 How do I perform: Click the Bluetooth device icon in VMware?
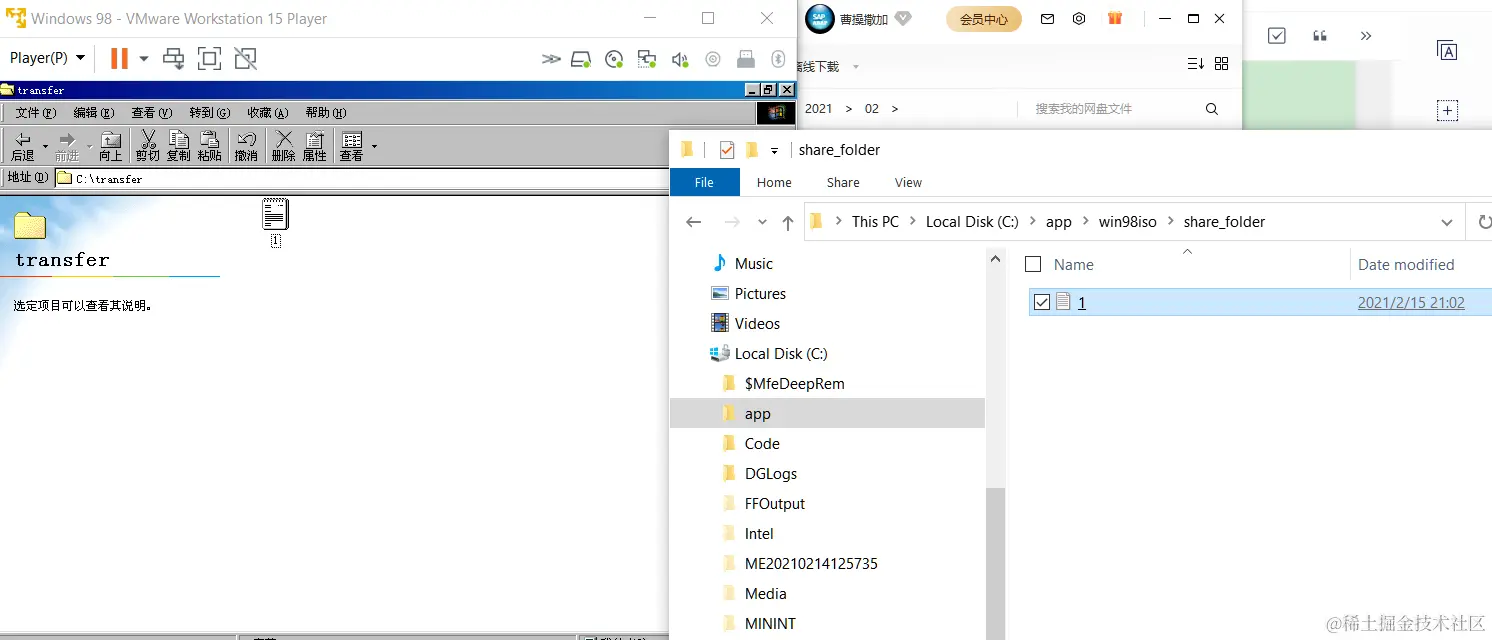click(x=777, y=59)
